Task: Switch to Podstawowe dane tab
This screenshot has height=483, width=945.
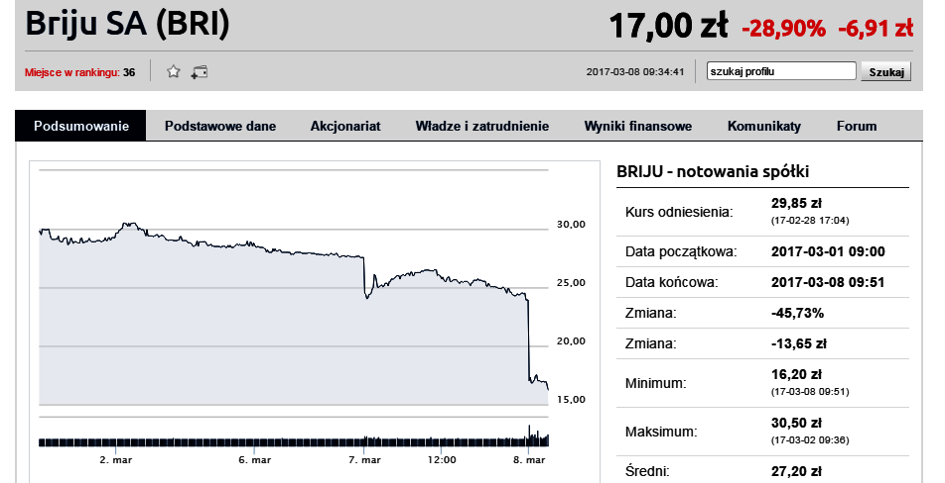Action: click(x=220, y=126)
